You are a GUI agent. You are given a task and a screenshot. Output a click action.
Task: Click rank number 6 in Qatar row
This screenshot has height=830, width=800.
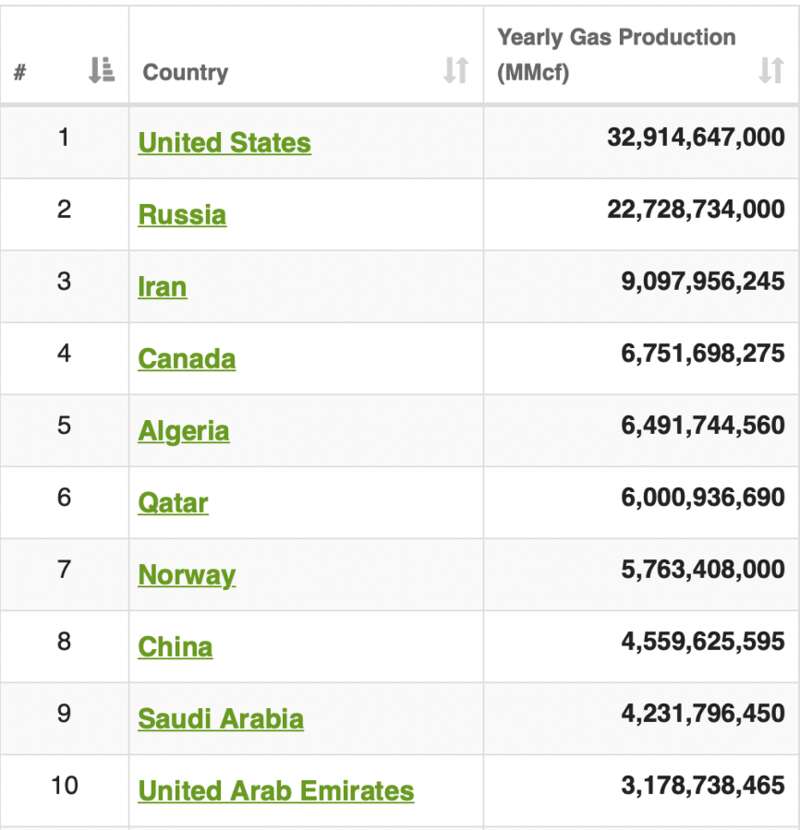point(64,497)
